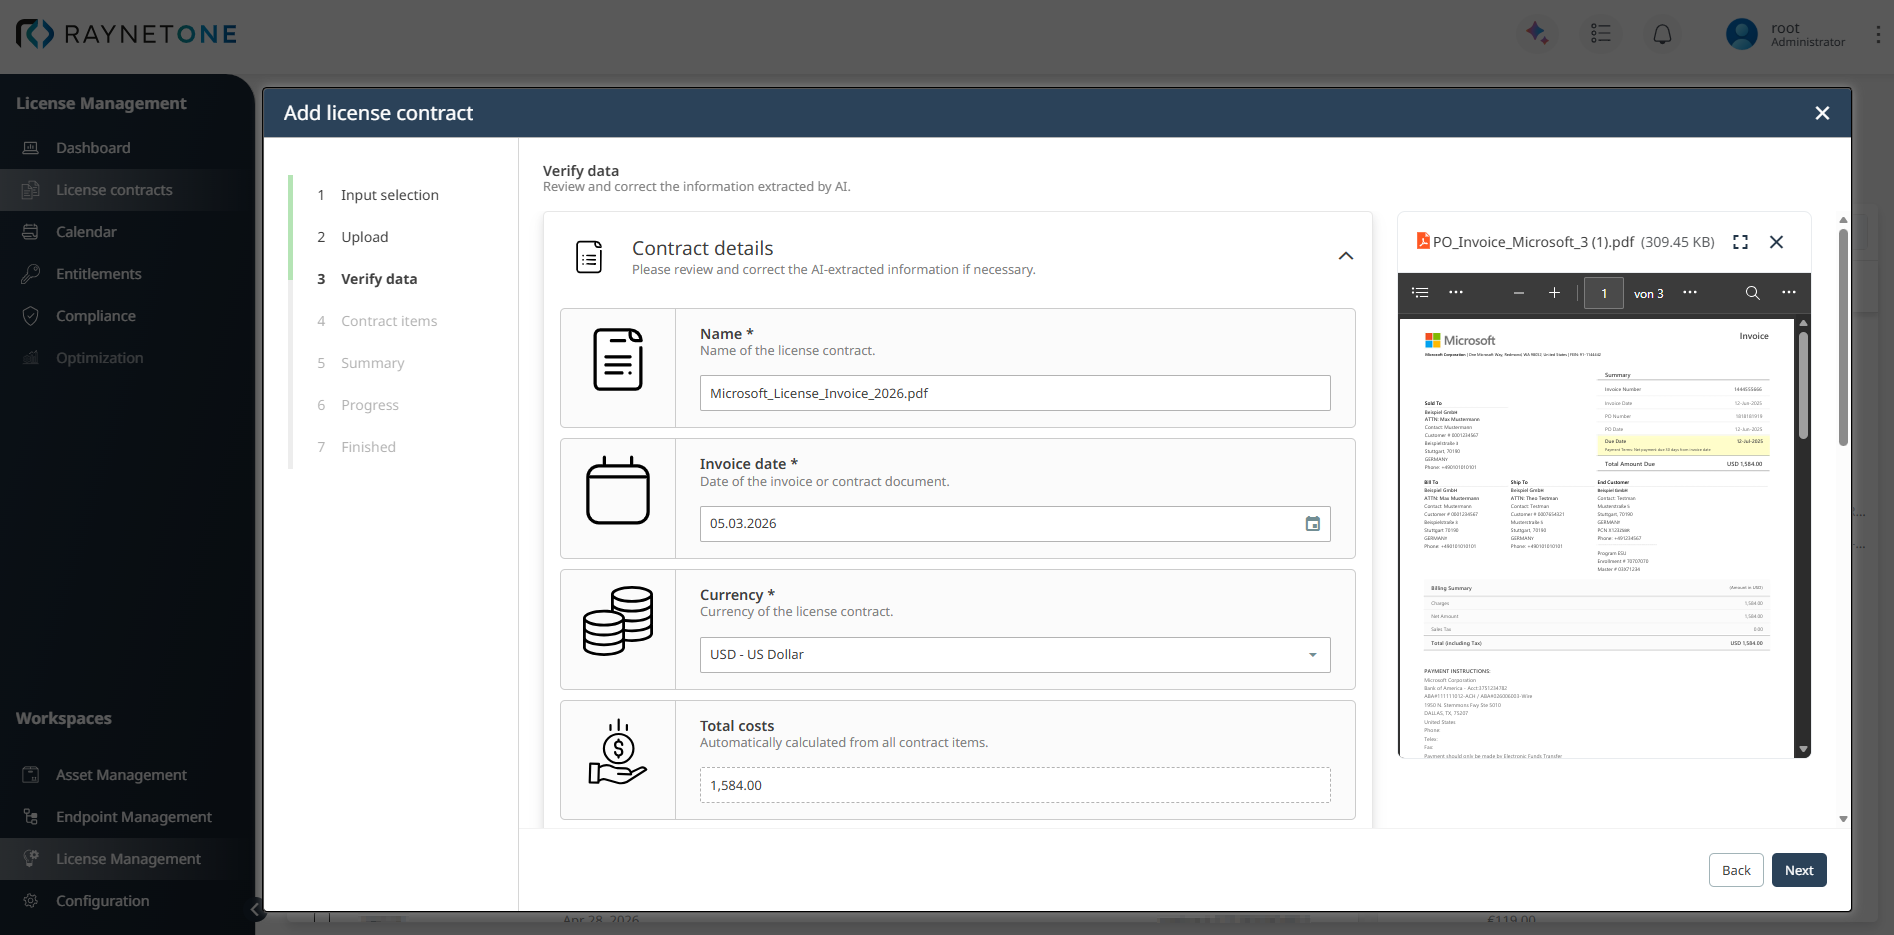Open the header kebab menu
1894x935 pixels.
[1878, 34]
